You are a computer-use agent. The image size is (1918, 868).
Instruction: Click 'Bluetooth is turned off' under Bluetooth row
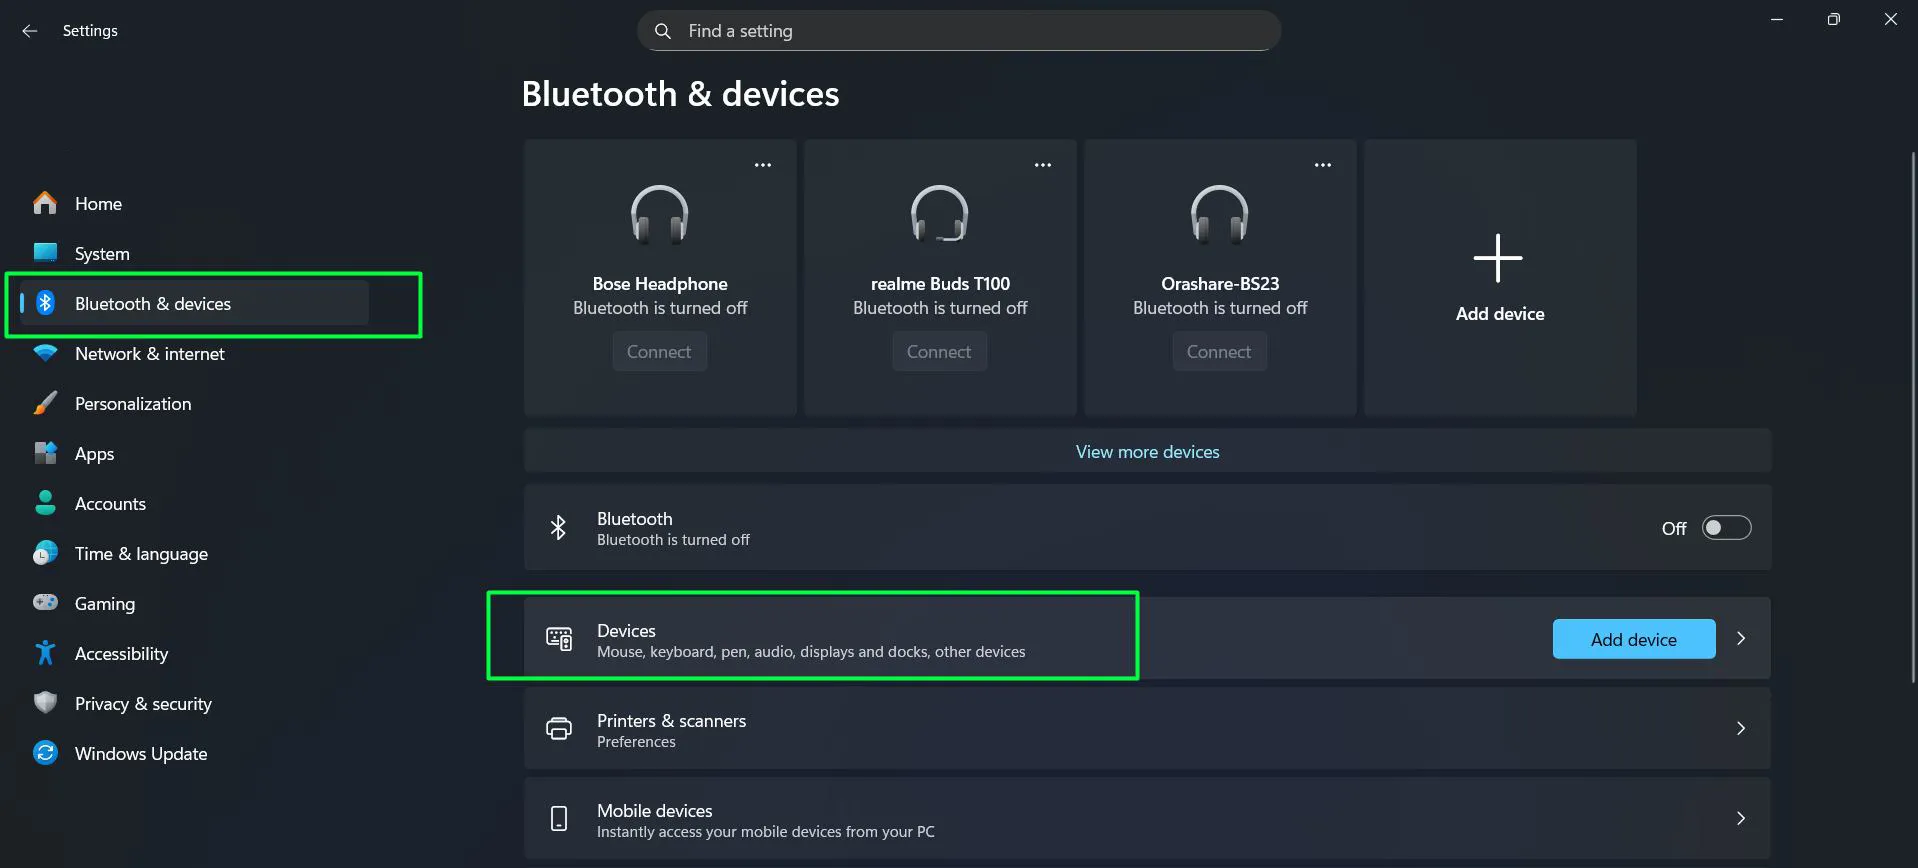673,540
